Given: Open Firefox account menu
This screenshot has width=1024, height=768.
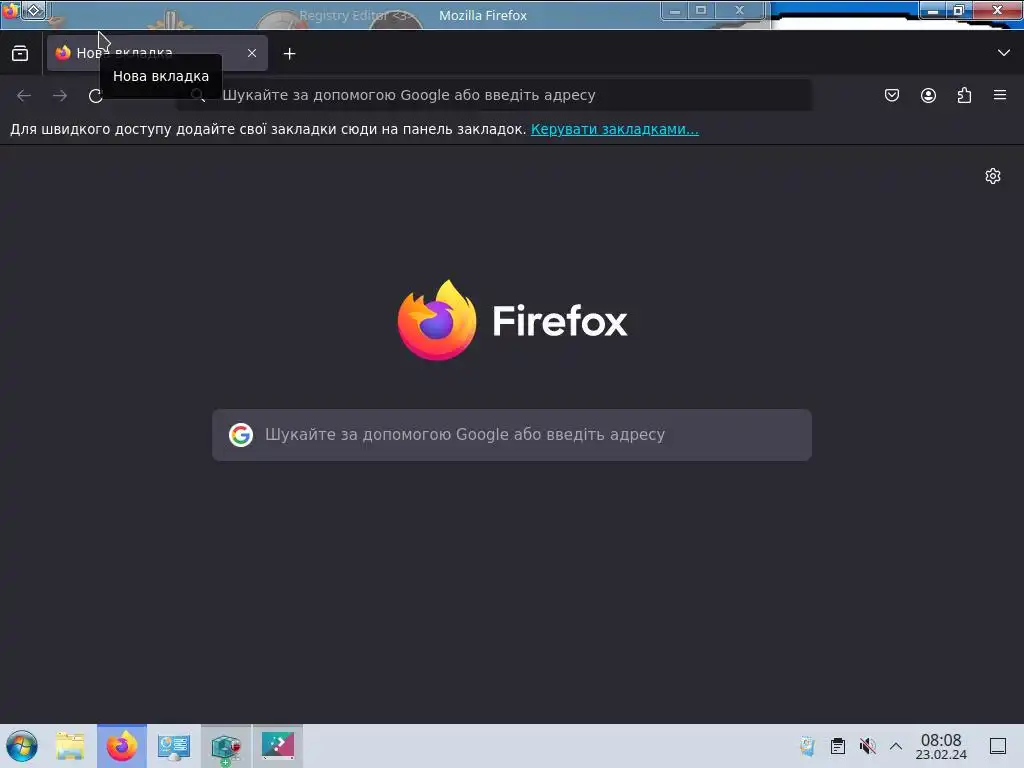Looking at the screenshot, I should pos(928,95).
